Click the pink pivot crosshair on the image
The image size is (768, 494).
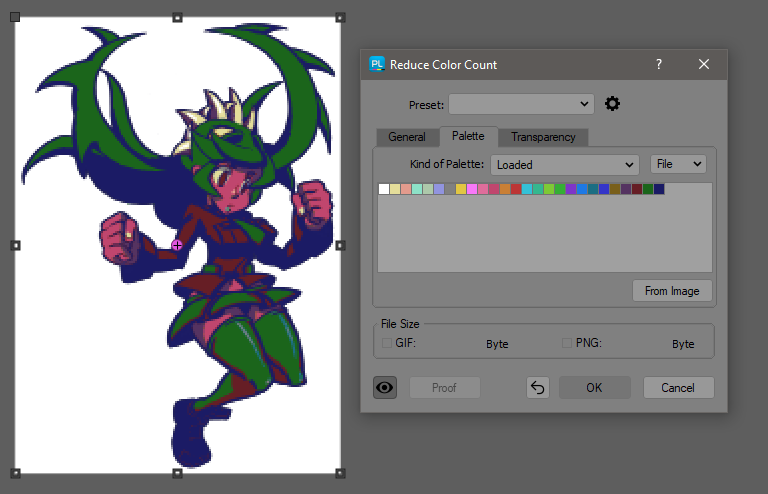pyautogui.click(x=177, y=245)
